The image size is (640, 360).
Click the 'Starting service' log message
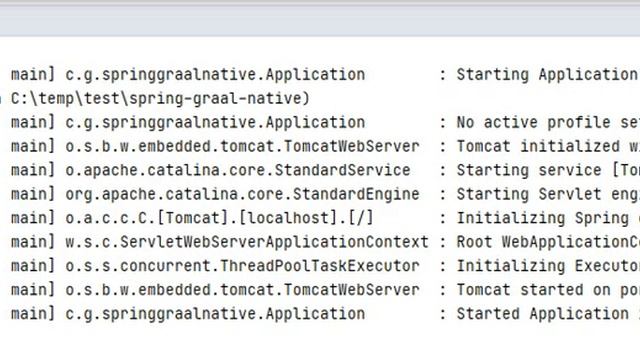pyautogui.click(x=548, y=171)
